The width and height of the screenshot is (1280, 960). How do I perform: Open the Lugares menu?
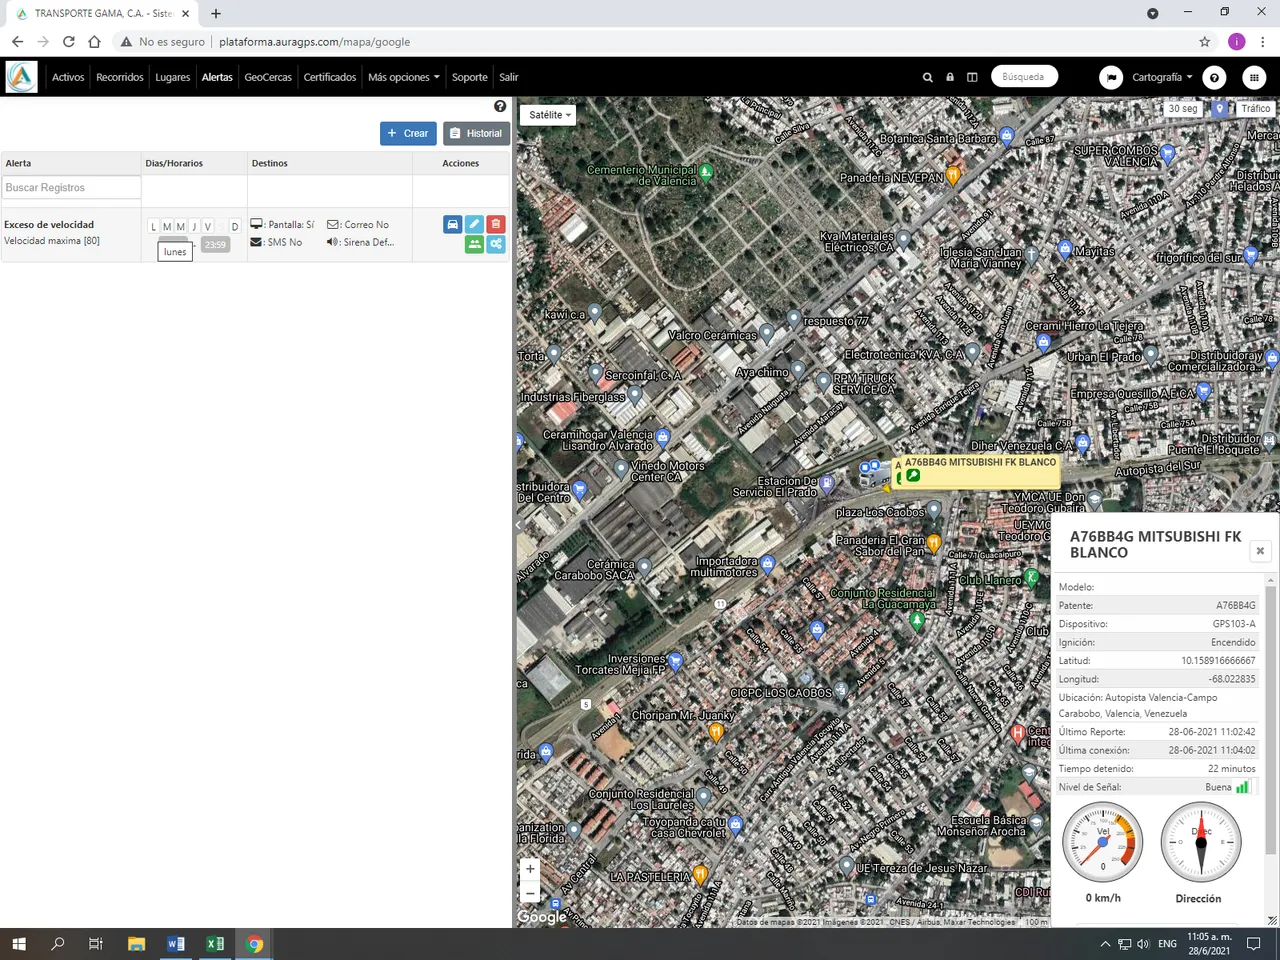pos(173,77)
